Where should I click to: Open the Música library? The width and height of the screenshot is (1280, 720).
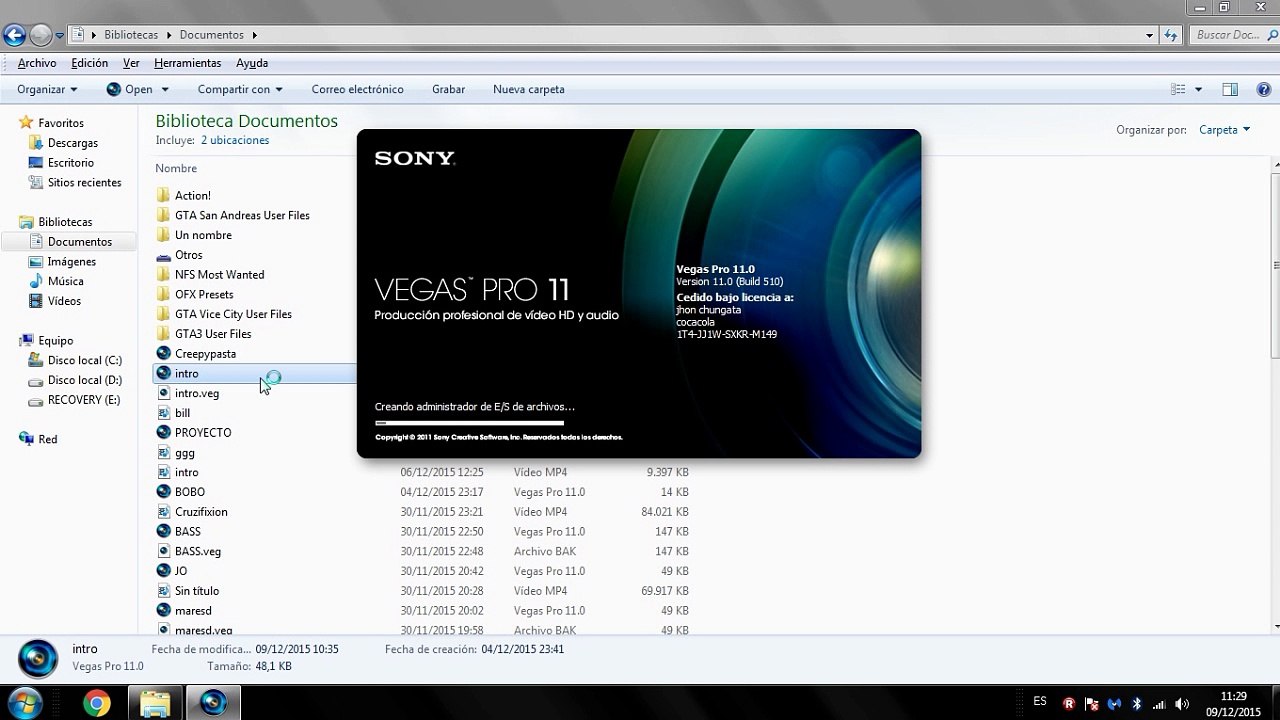point(66,282)
